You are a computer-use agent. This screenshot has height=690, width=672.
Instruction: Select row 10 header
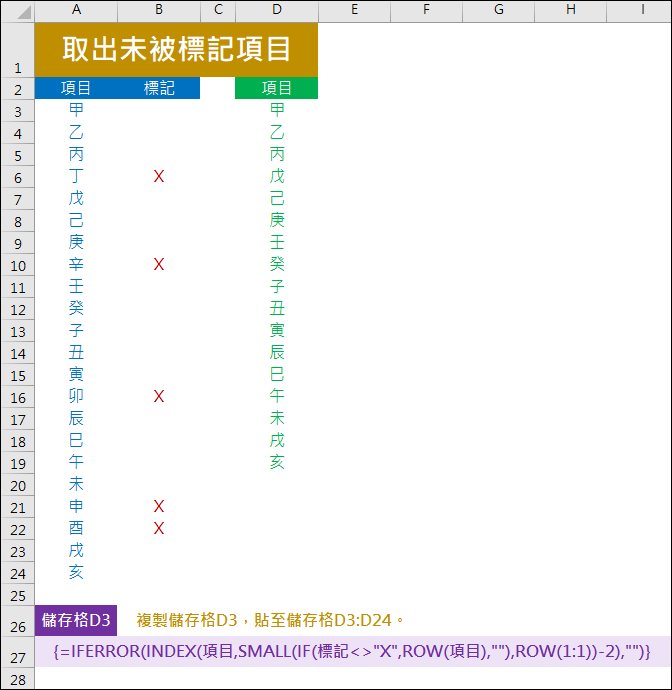point(18,265)
